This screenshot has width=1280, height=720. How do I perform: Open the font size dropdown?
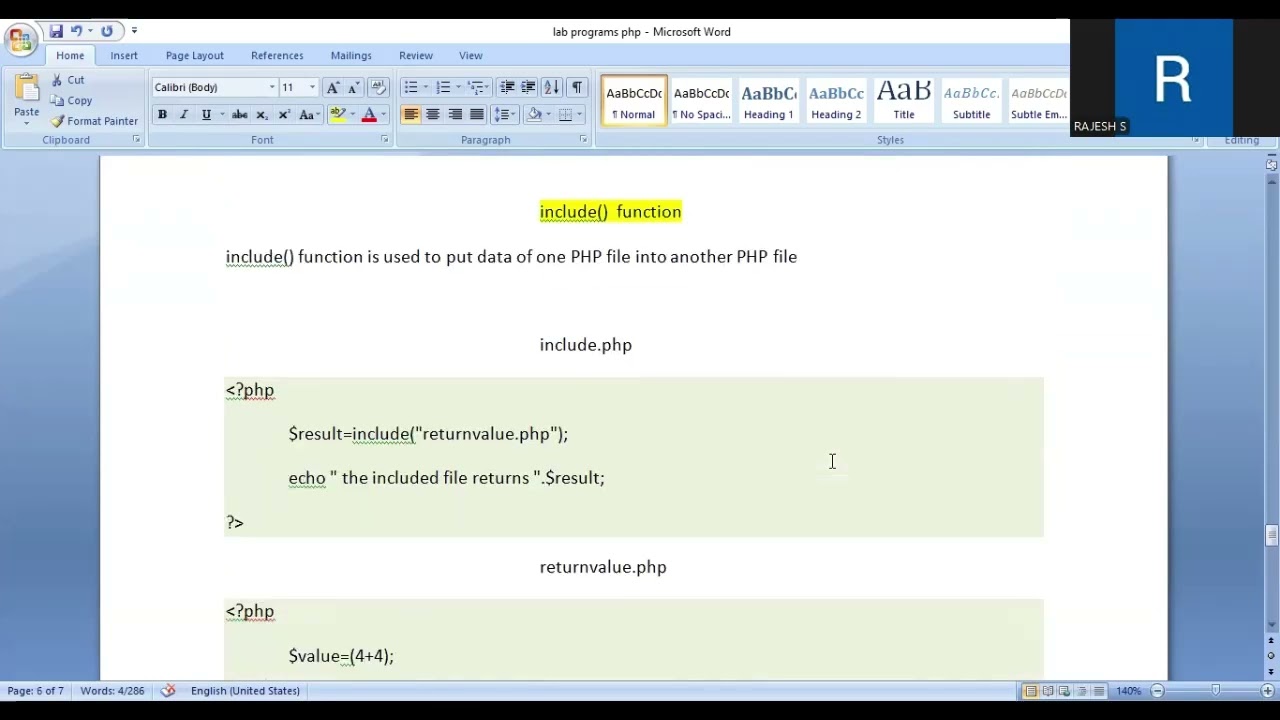[x=312, y=88]
